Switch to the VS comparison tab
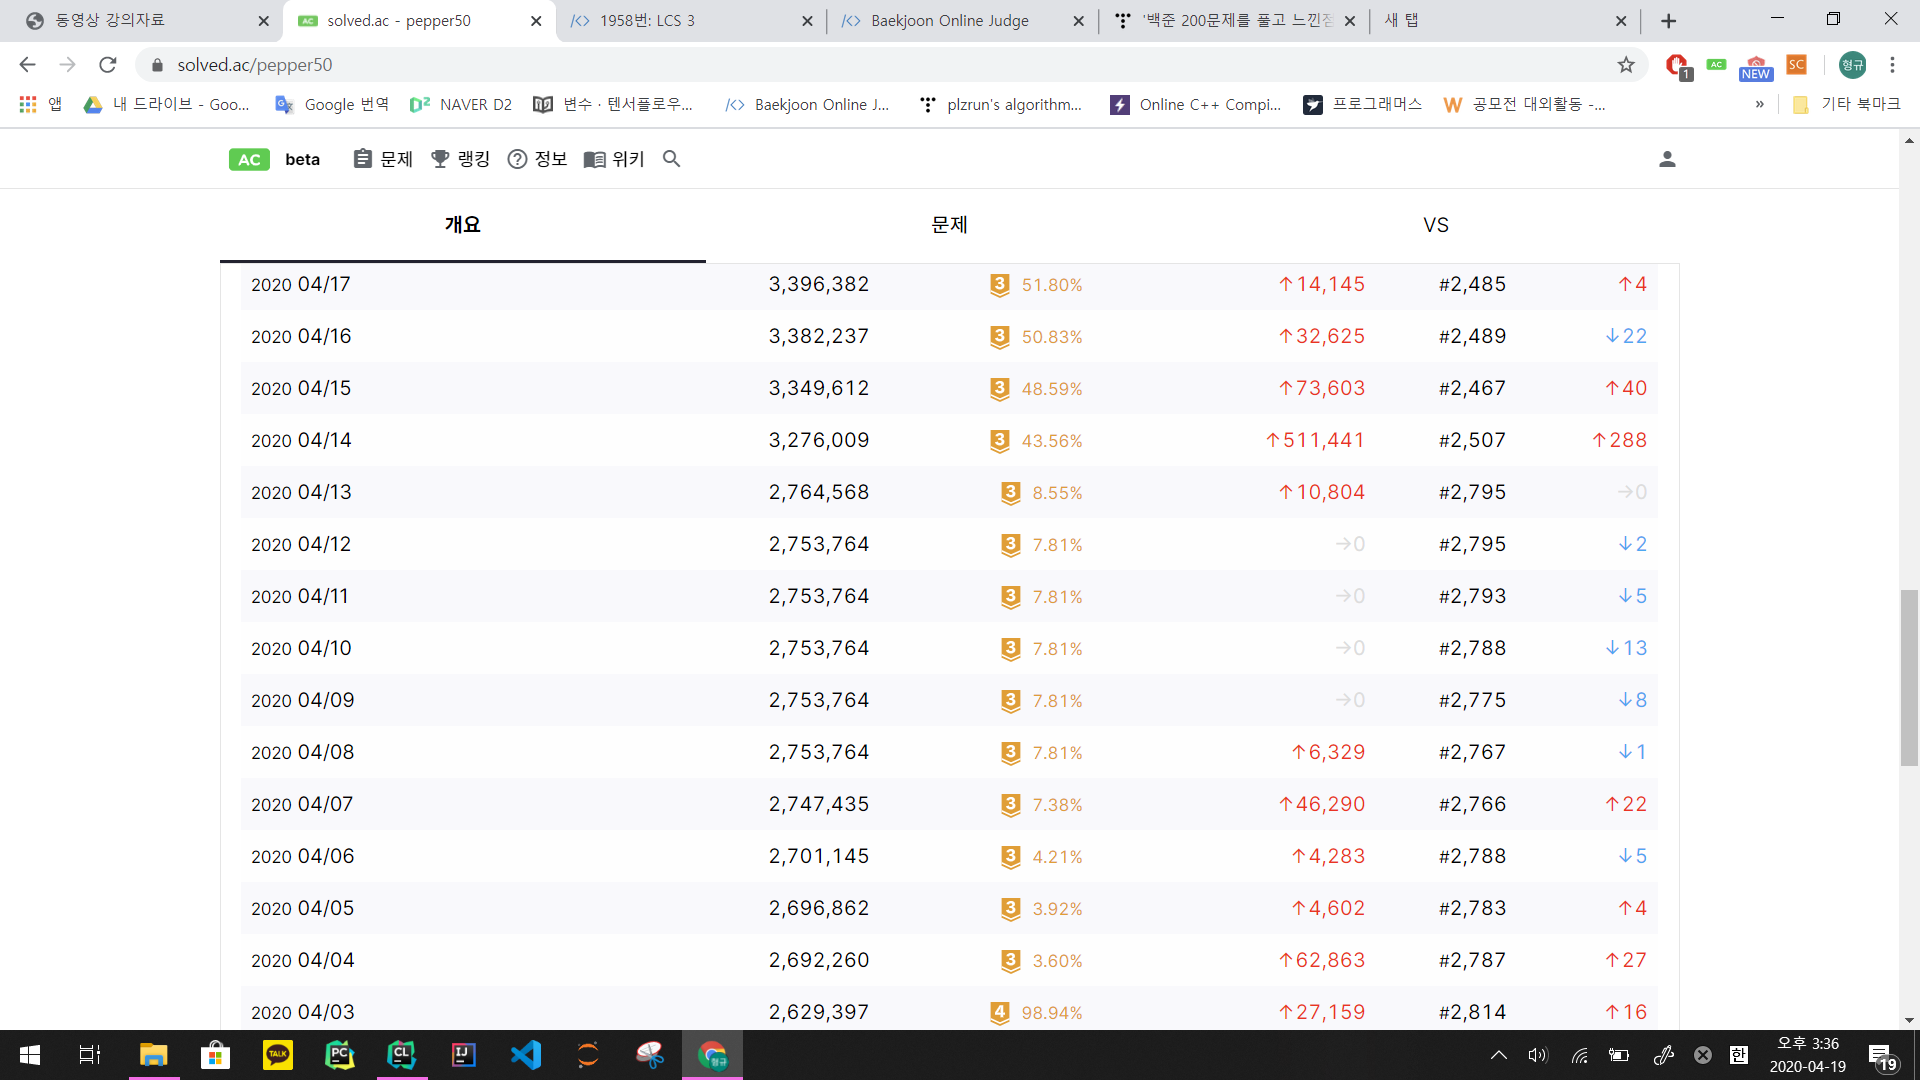 (x=1436, y=225)
